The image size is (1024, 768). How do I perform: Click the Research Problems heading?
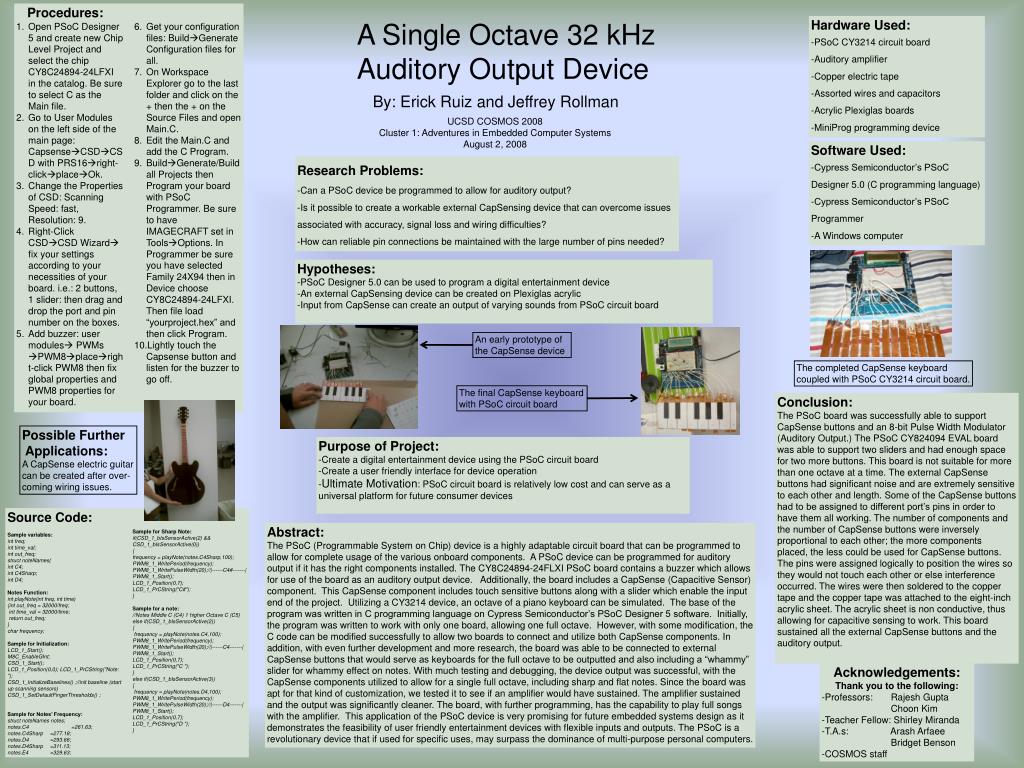[x=360, y=170]
